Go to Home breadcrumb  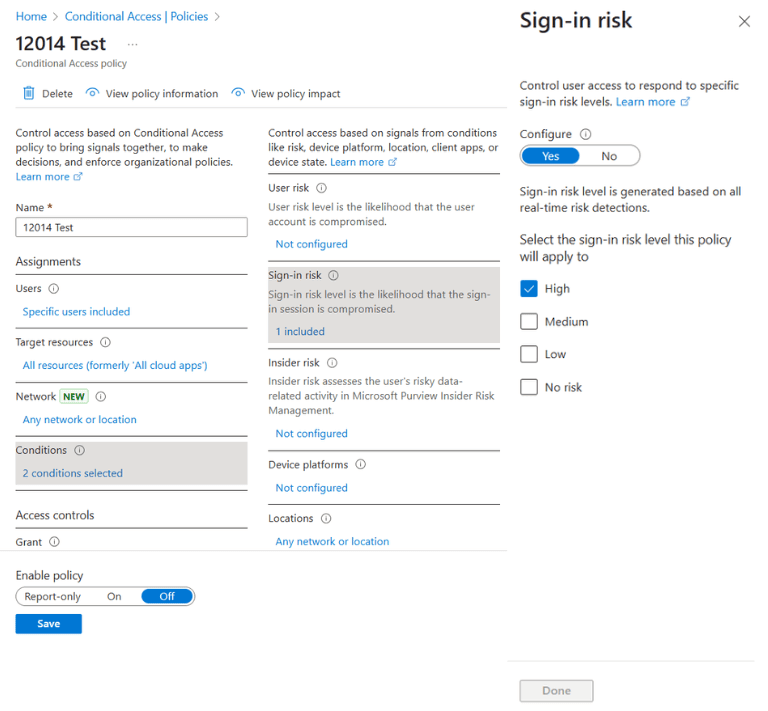pyautogui.click(x=31, y=17)
